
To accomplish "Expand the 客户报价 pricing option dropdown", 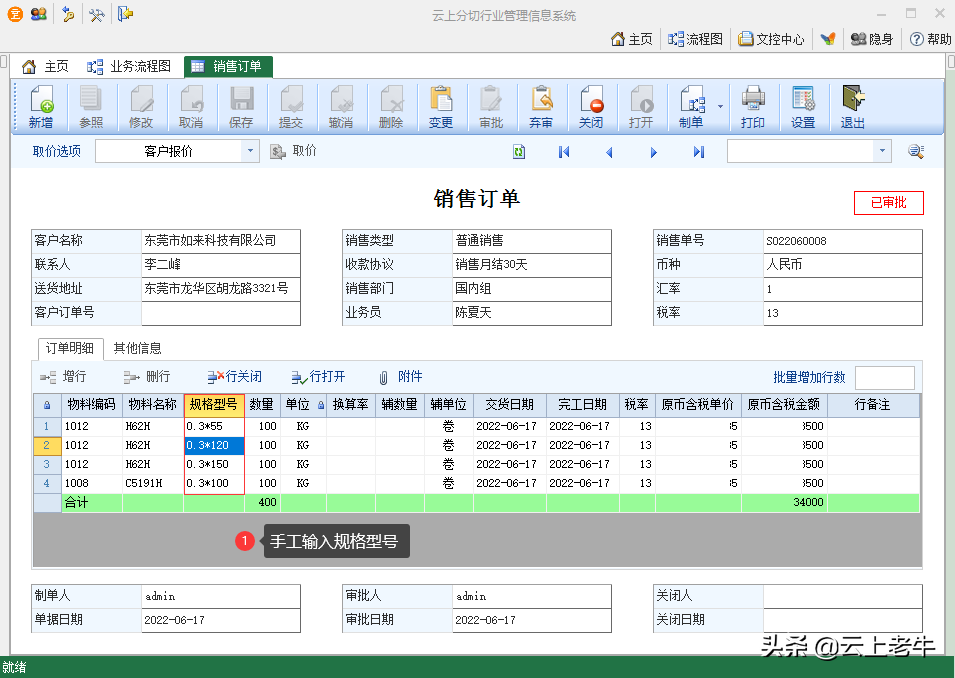I will (250, 151).
